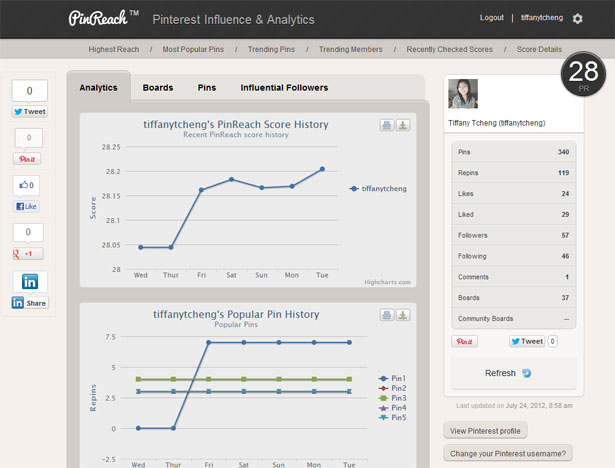Click the Facebook Like button
Screen dimensions: 615x468
27,206
